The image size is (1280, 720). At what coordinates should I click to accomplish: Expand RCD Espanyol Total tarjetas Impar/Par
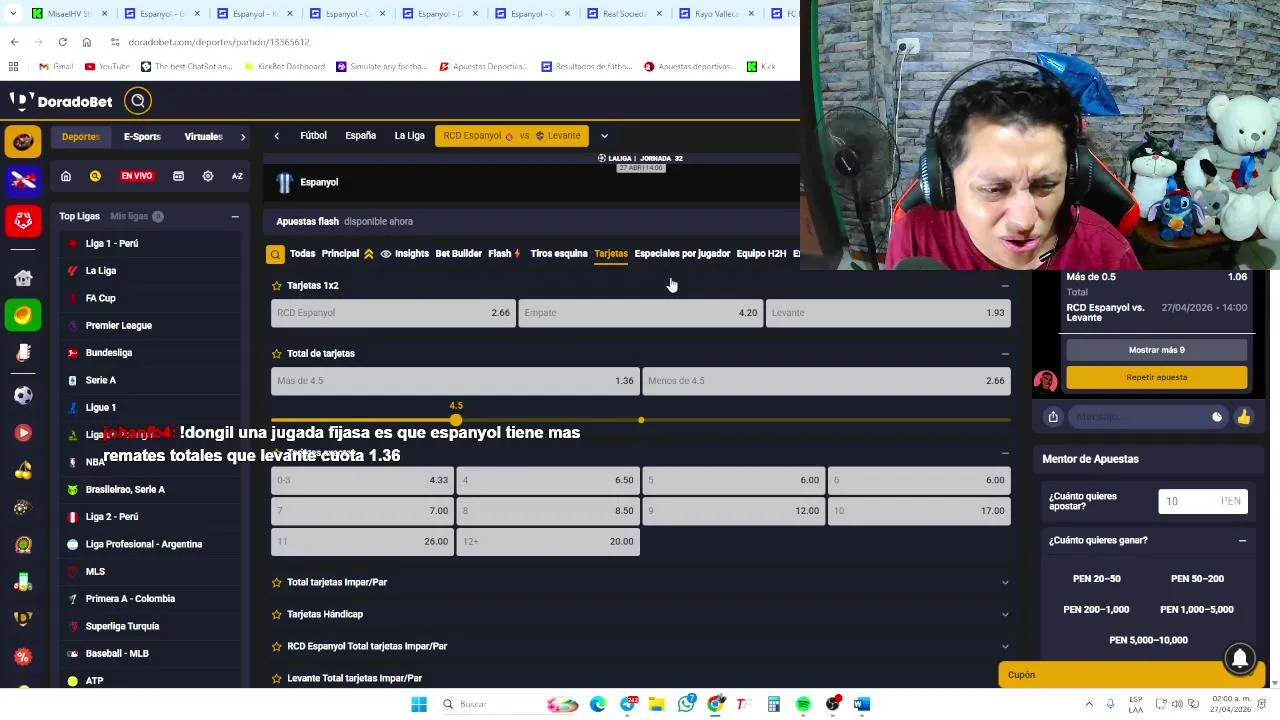1005,646
